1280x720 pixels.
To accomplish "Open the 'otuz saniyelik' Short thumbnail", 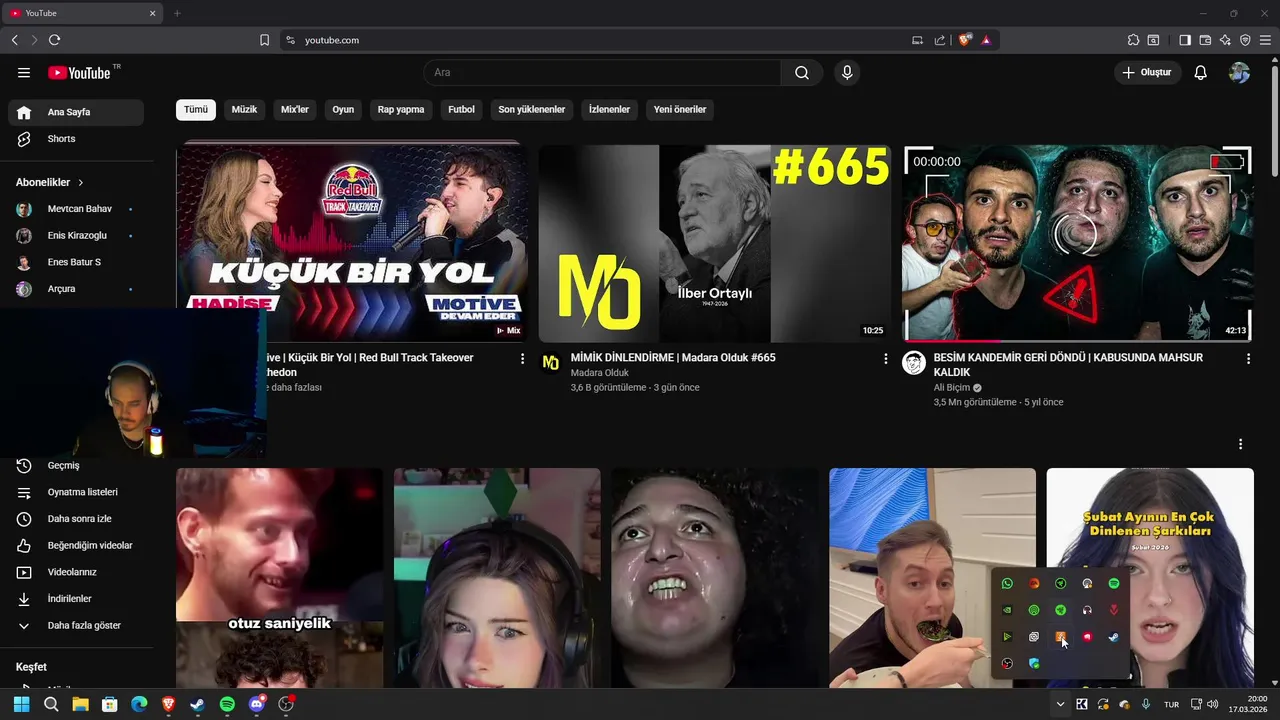I will point(279,578).
